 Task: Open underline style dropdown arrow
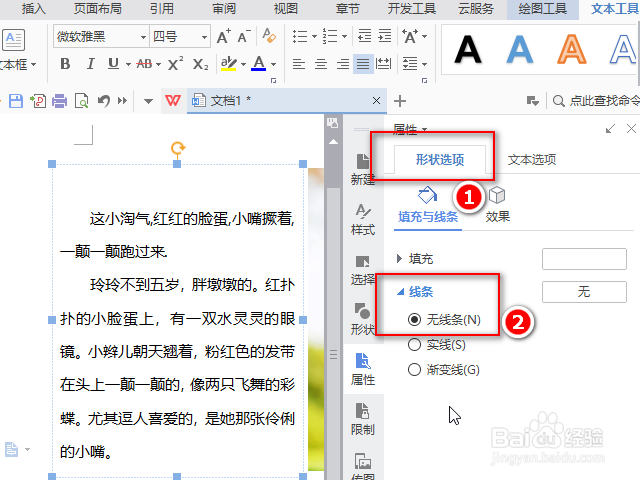(x=128, y=64)
